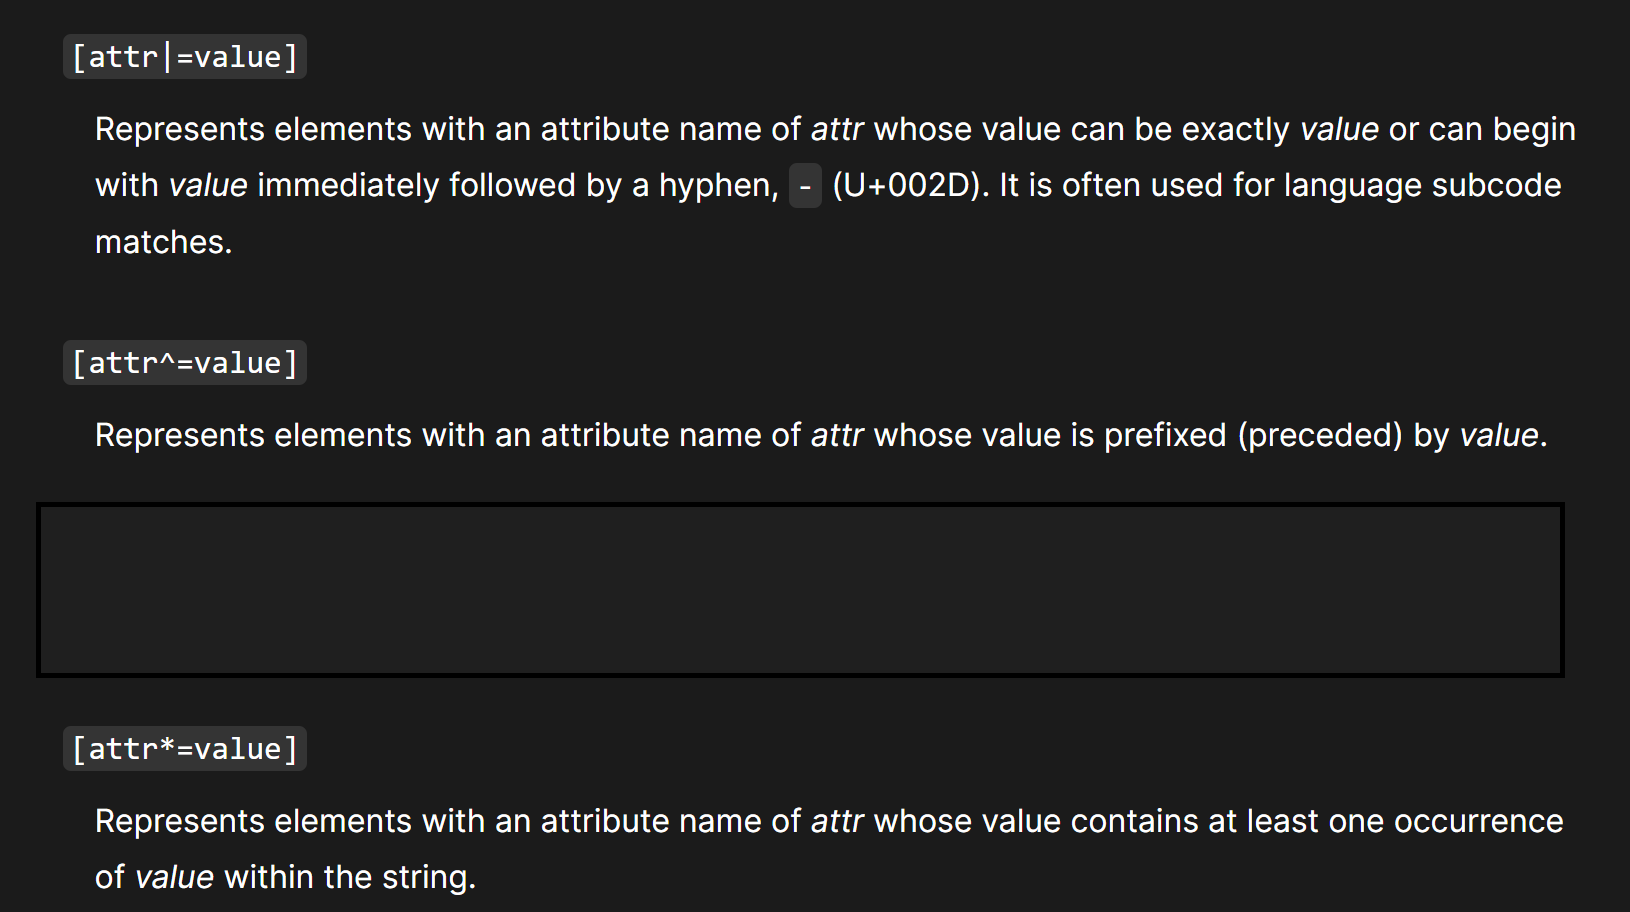Click the word "hyphen," in first description
This screenshot has width=1630, height=912.
point(718,185)
